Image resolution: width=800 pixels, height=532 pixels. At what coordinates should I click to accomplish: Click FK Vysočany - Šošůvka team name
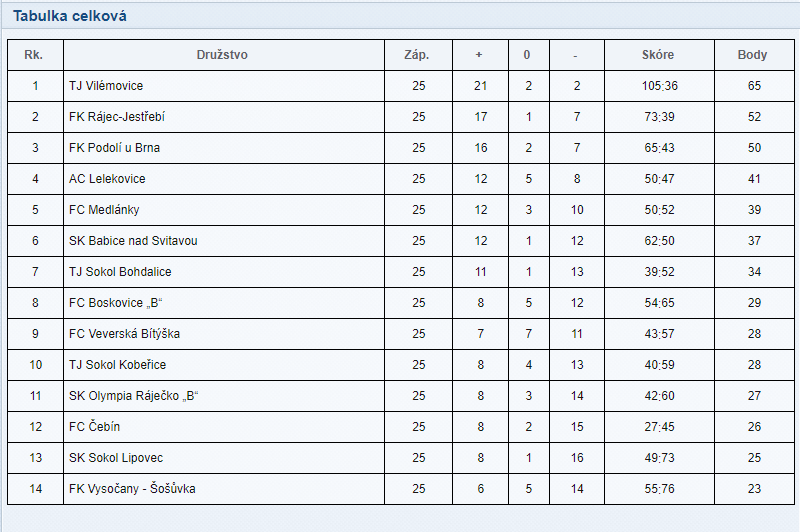pyautogui.click(x=132, y=489)
